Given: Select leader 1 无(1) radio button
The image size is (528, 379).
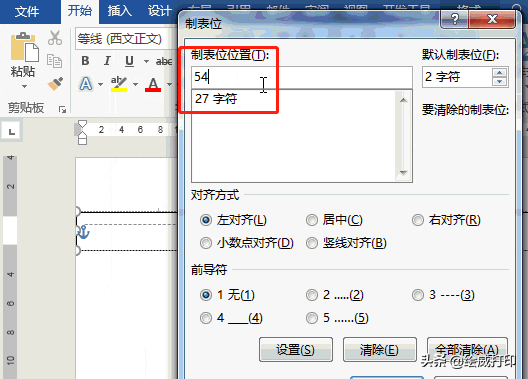Looking at the screenshot, I should [x=206, y=295].
